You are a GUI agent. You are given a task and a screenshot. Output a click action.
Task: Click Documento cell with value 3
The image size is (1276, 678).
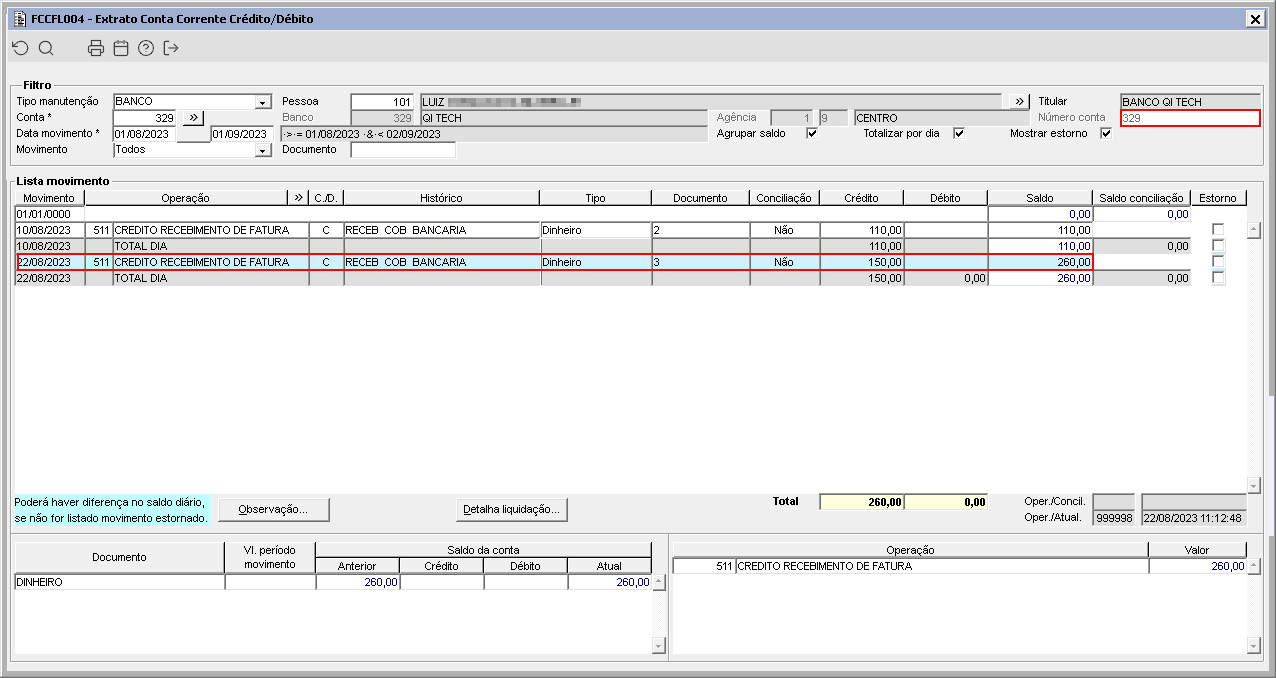coord(700,262)
